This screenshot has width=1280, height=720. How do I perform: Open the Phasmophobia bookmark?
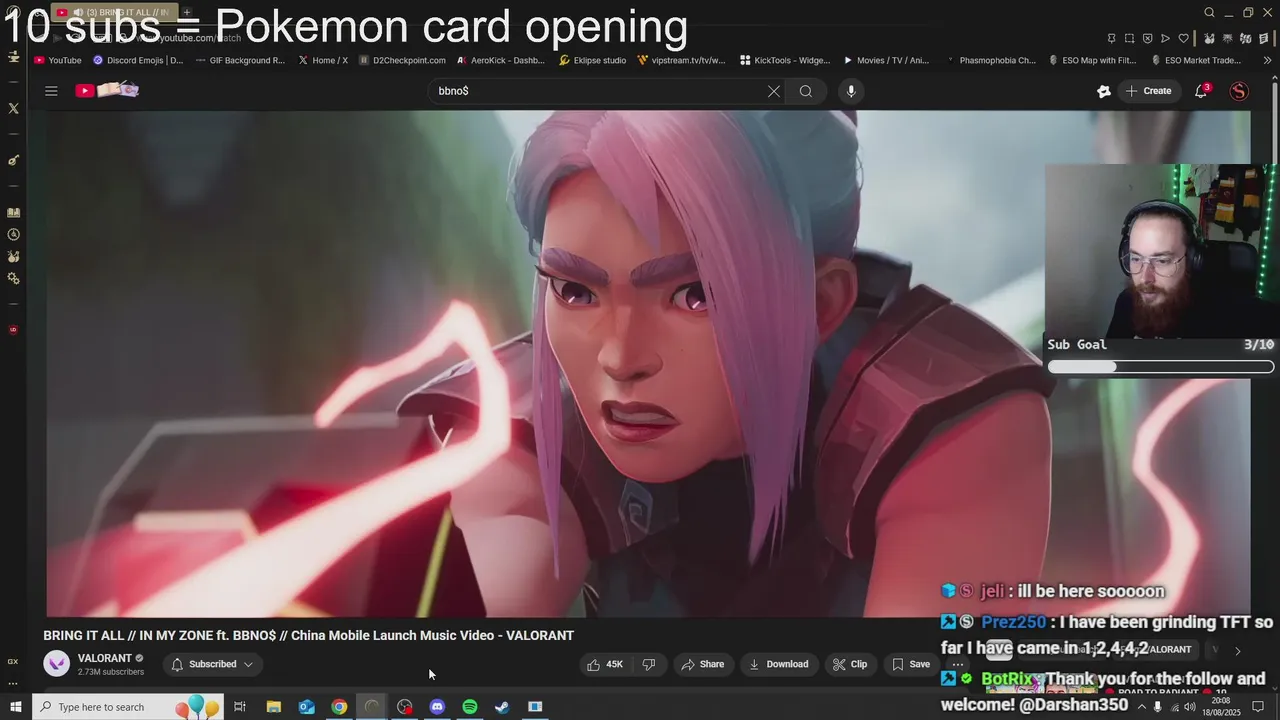tap(990, 60)
